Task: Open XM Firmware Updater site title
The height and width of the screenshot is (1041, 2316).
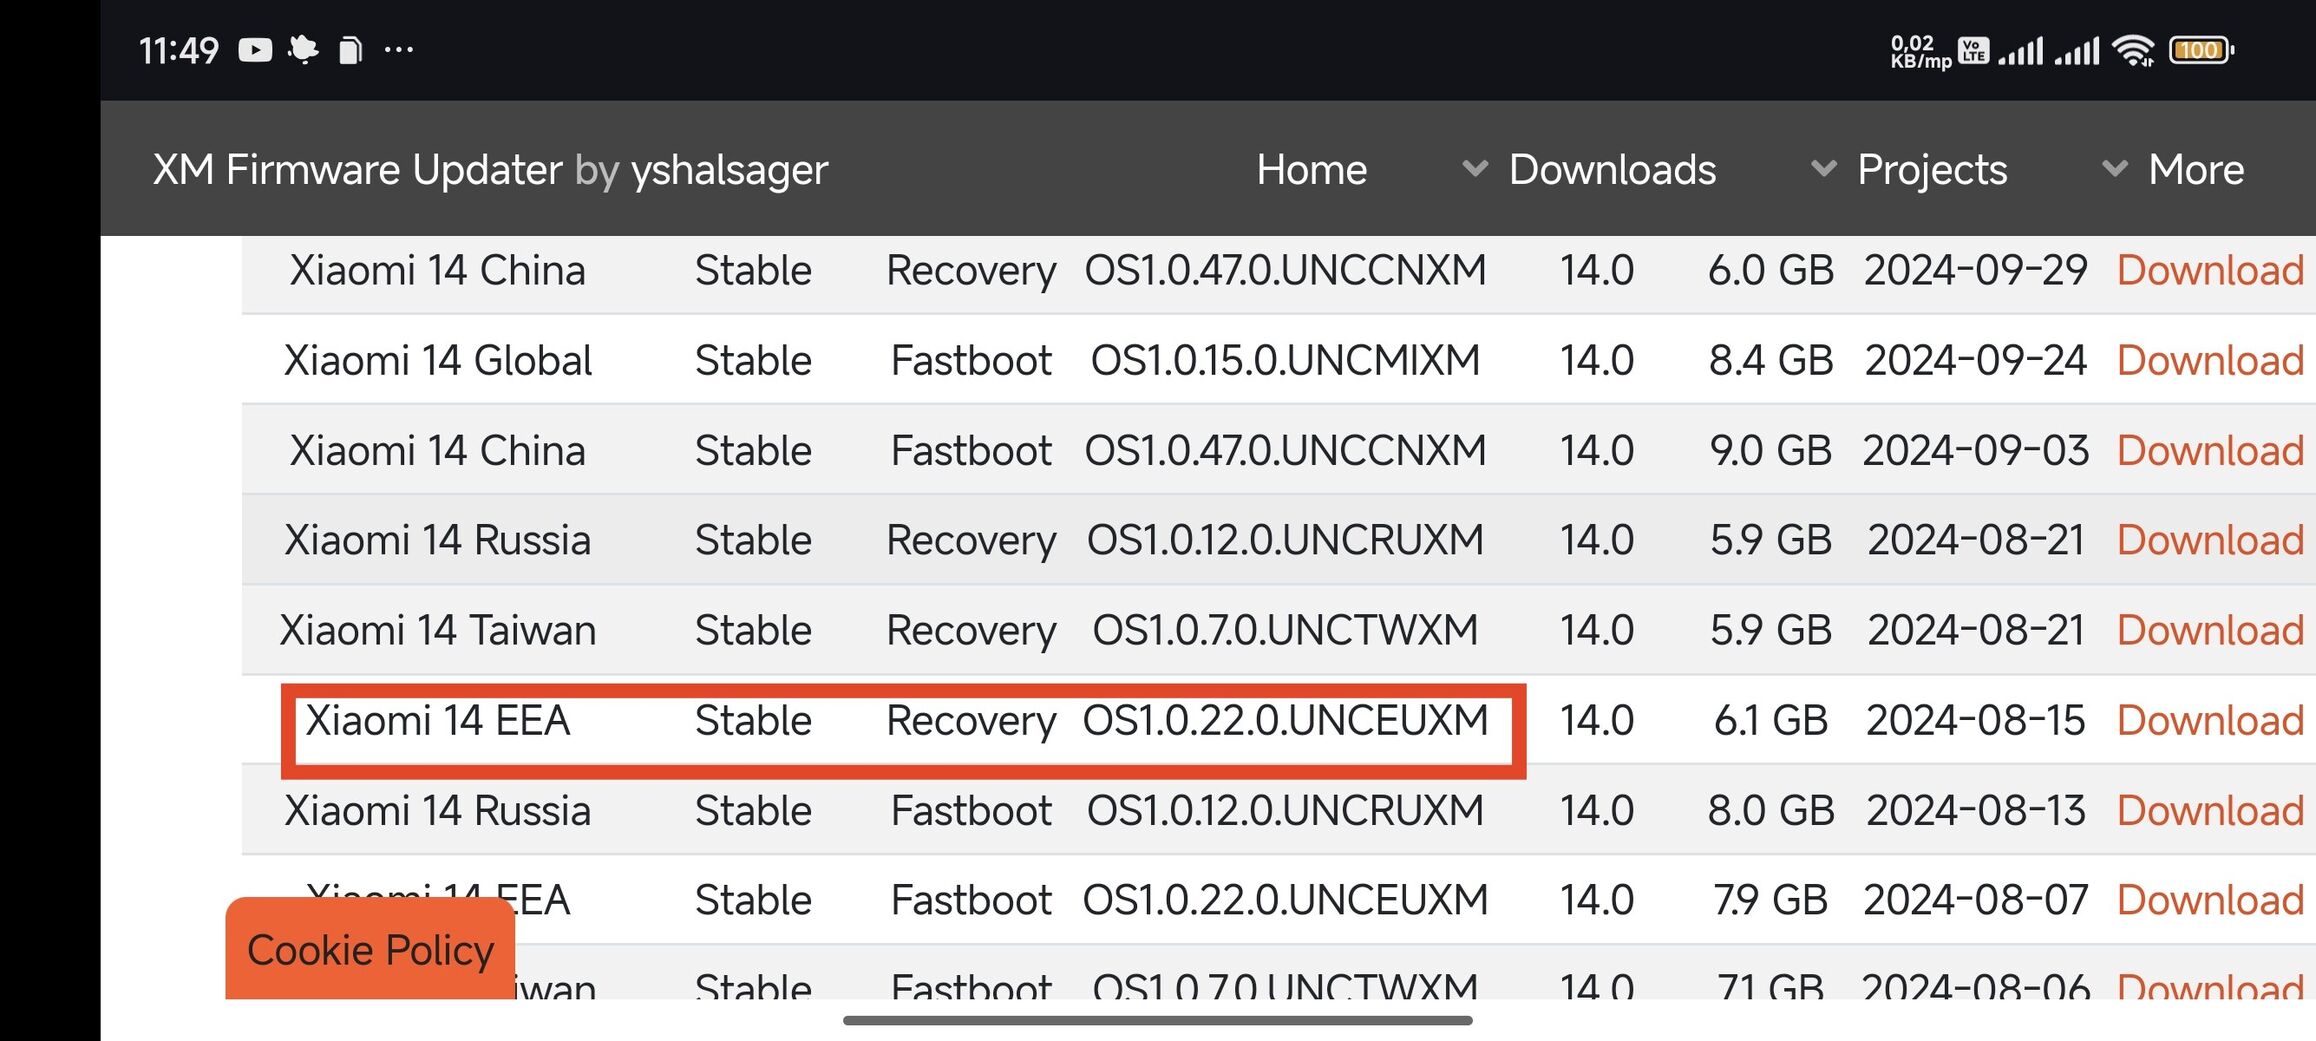Action: (x=490, y=169)
